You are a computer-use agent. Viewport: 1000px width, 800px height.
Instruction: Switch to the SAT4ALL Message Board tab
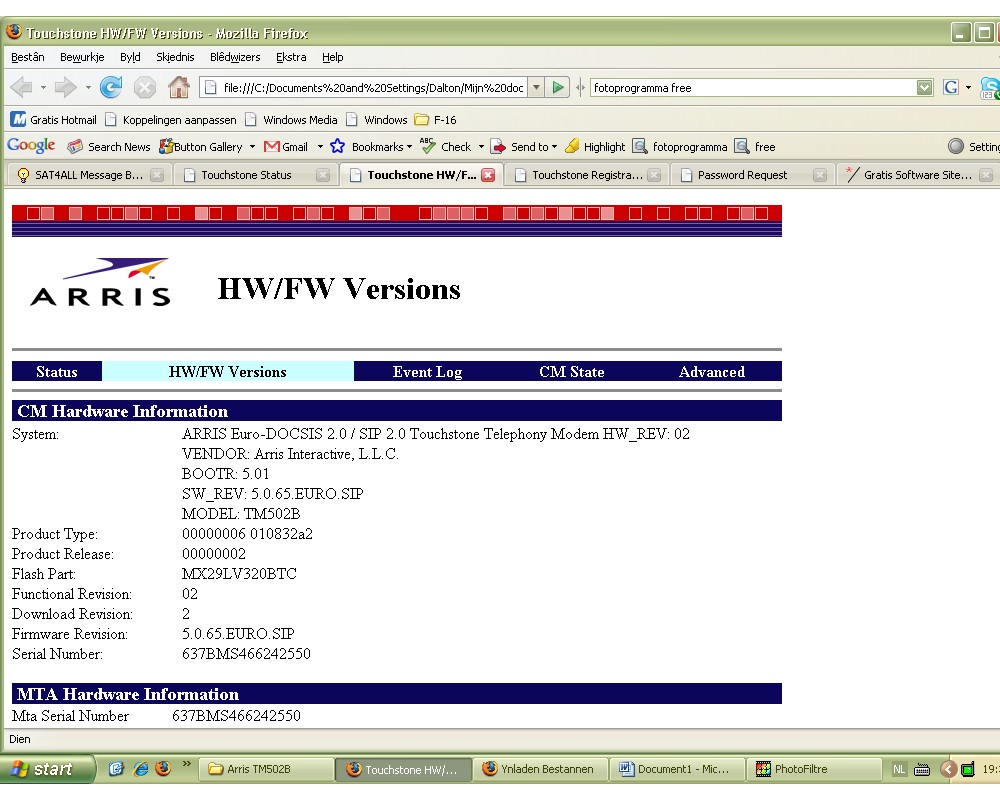coord(89,175)
